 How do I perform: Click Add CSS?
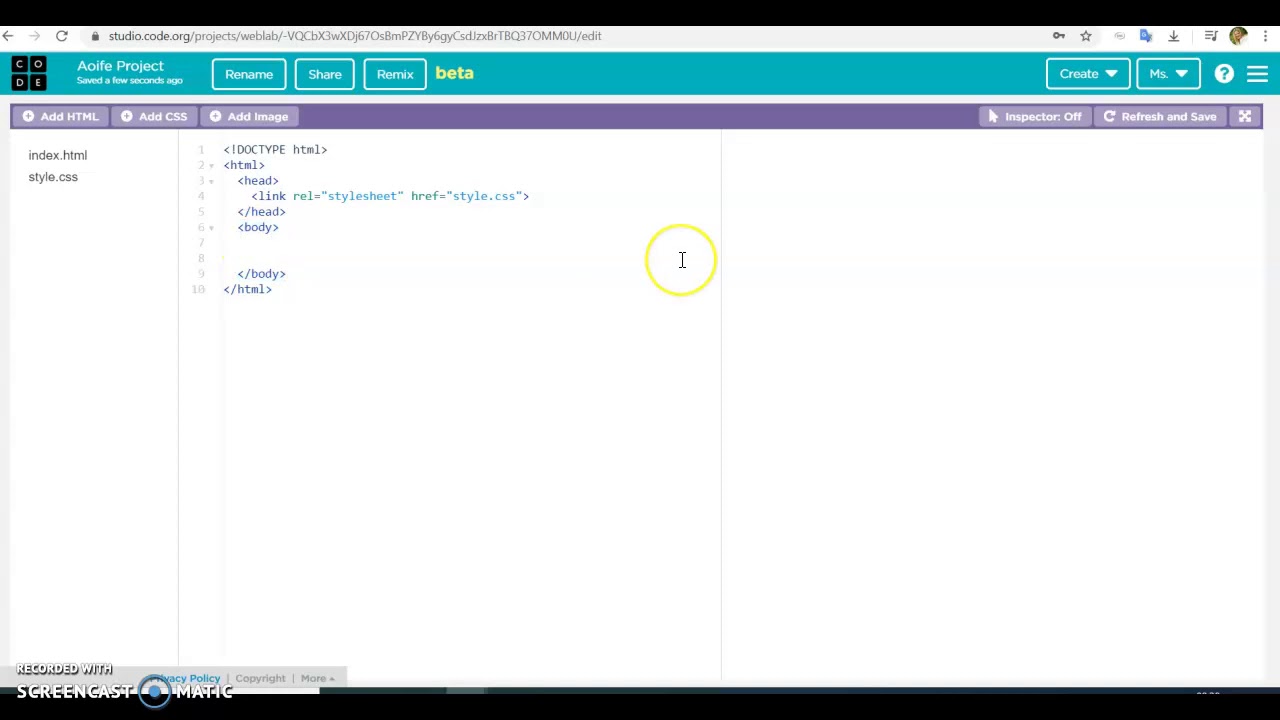point(154,117)
